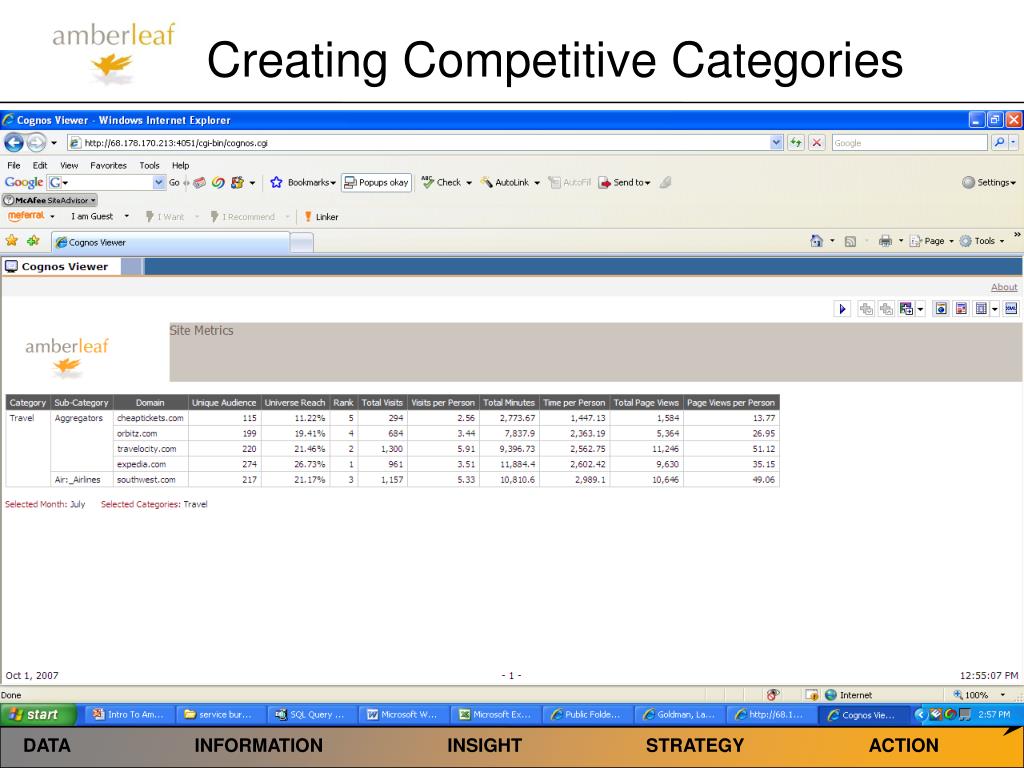
Task: Click the RSS feeds icon
Action: tap(850, 241)
